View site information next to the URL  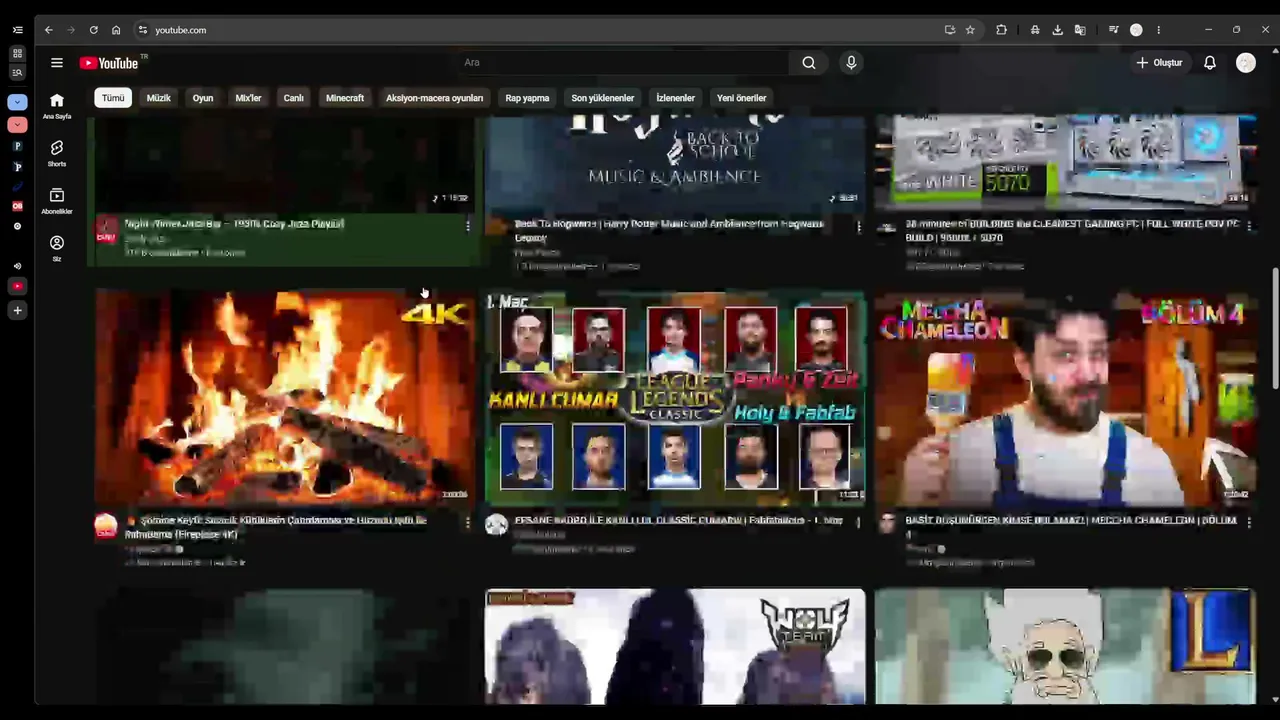click(x=143, y=30)
